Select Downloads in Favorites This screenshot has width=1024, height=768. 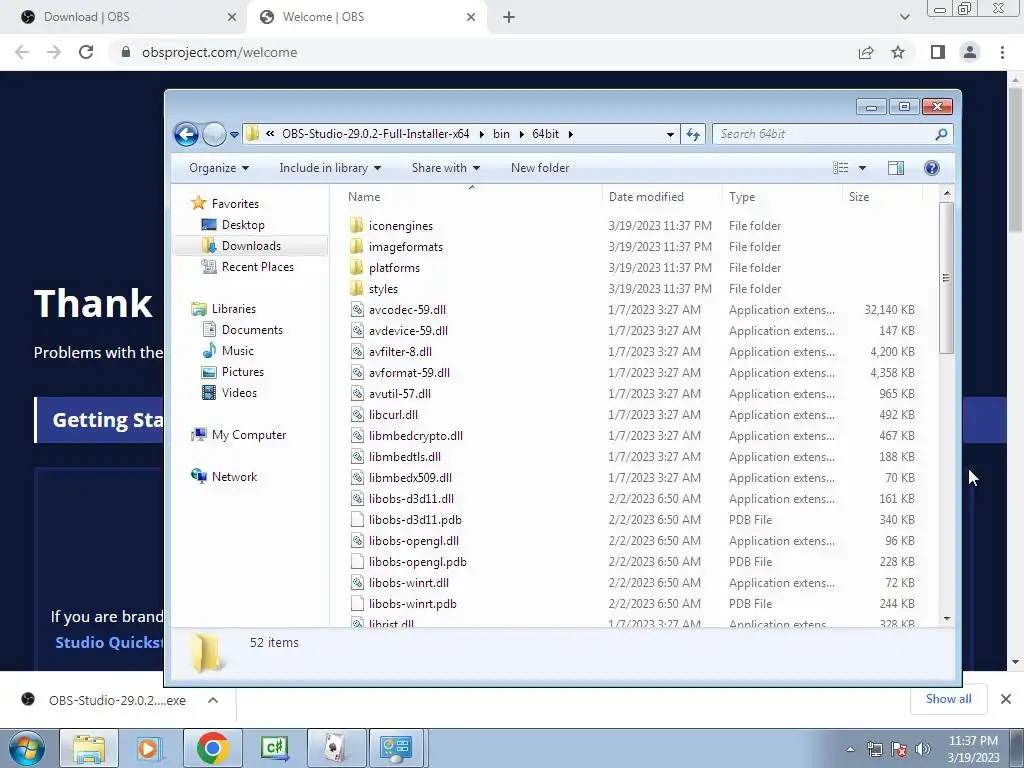coord(251,246)
